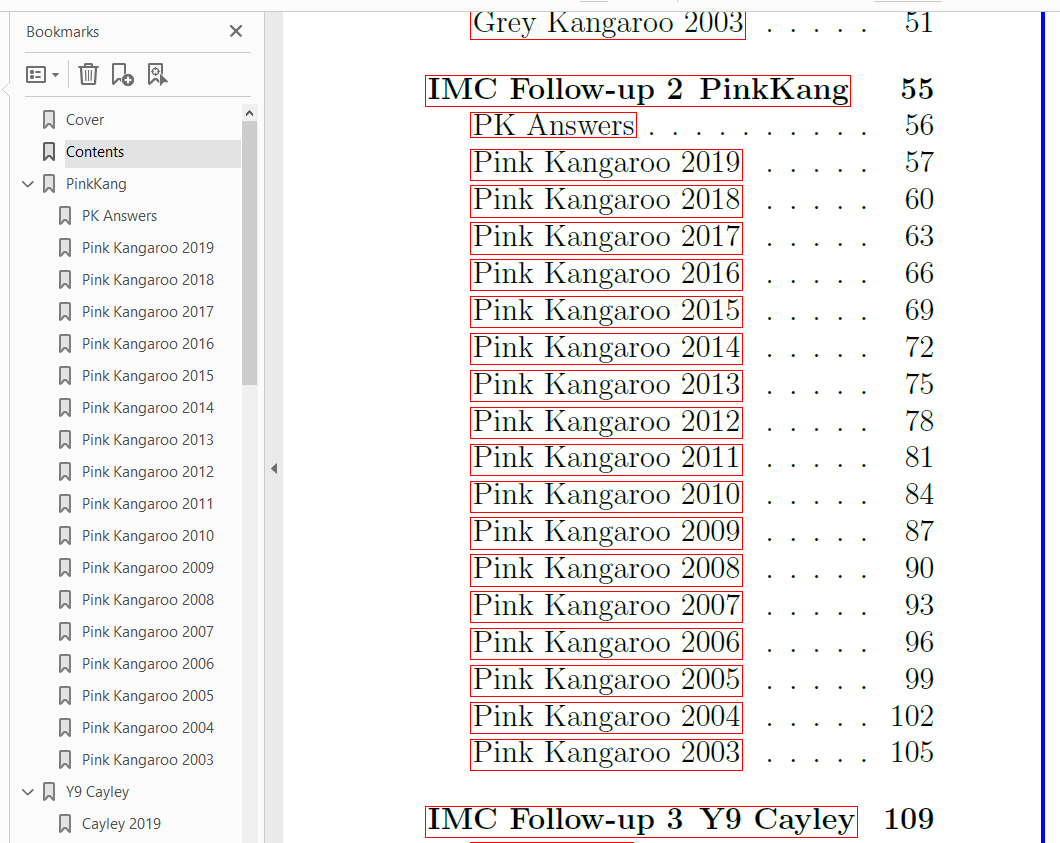
Task: Follow Pink Kangaroo 2008 link in contents
Action: click(x=606, y=571)
